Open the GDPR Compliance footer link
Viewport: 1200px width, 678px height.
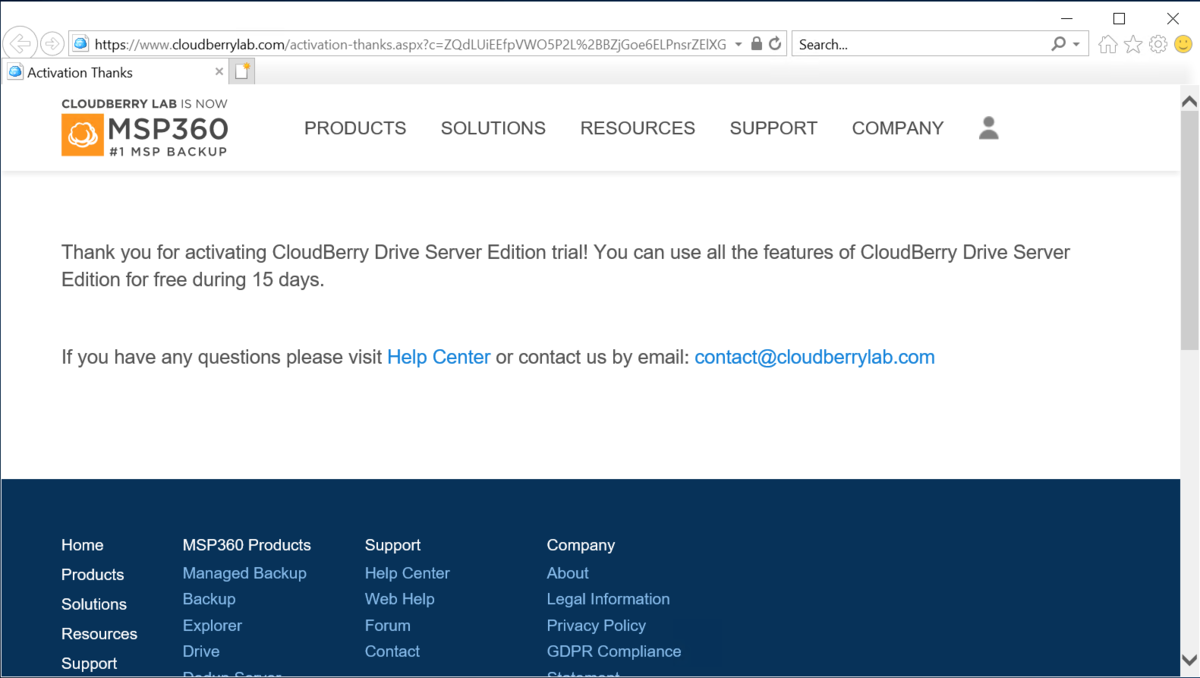[614, 651]
